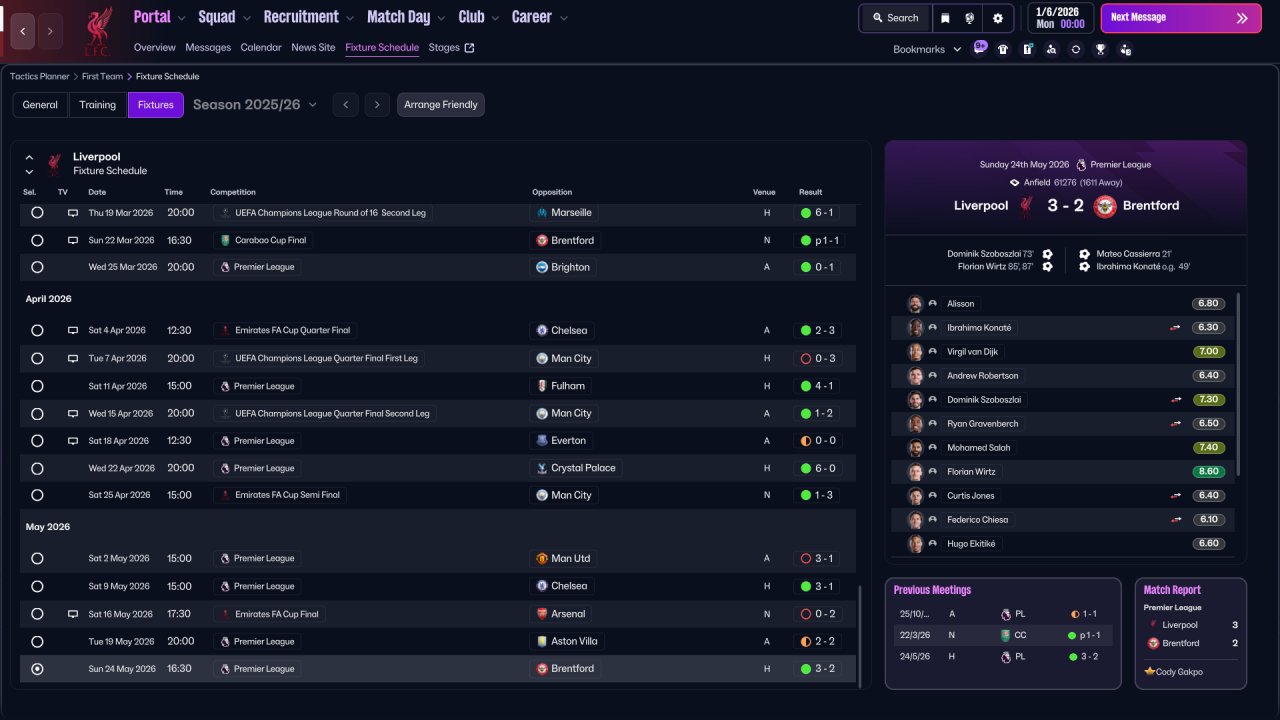Click Alisson's player portrait
The height and width of the screenshot is (720, 1280).
coord(914,304)
